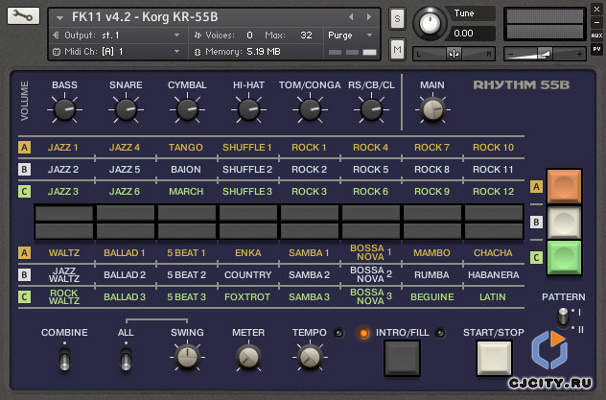This screenshot has width=606, height=400.
Task: Click the 5 BEAT 3 pattern label
Action: pyautogui.click(x=187, y=297)
